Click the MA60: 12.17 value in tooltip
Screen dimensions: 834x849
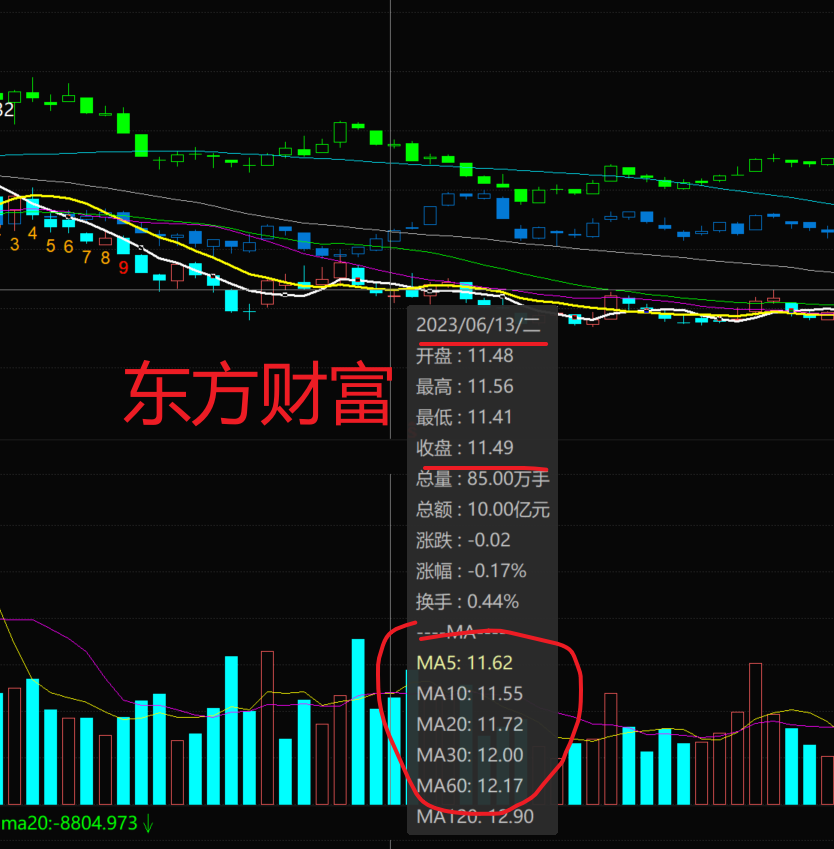click(x=469, y=786)
